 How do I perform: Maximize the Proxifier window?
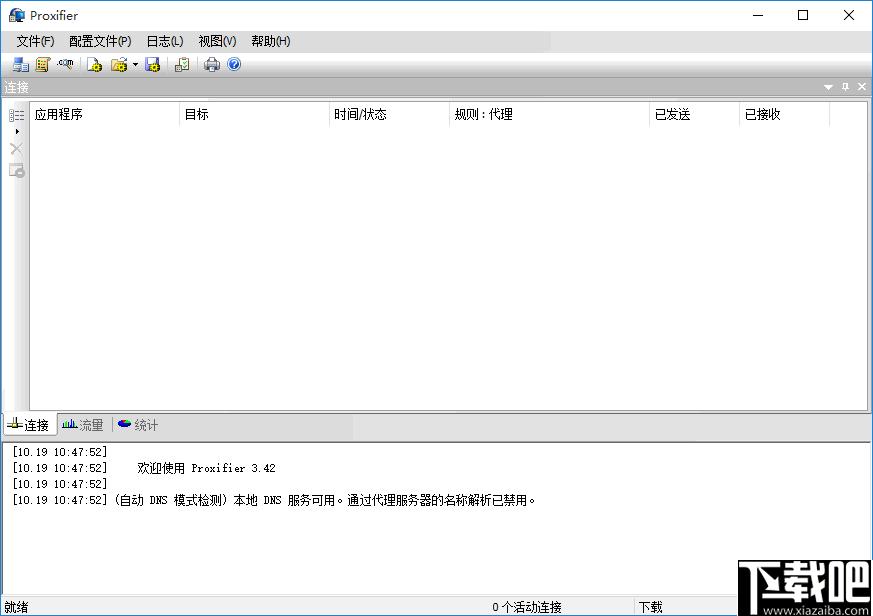803,15
